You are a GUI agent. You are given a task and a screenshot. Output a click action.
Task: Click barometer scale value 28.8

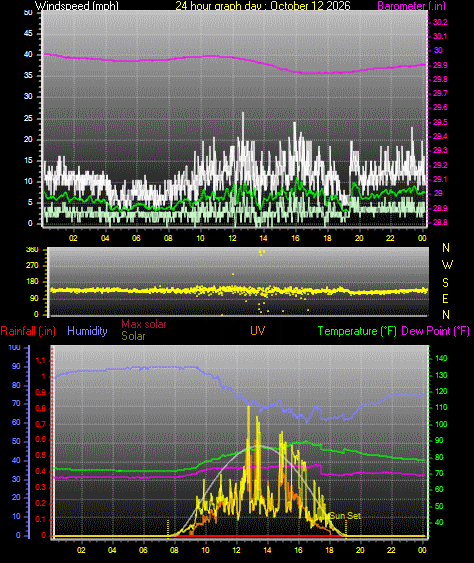[440, 222]
